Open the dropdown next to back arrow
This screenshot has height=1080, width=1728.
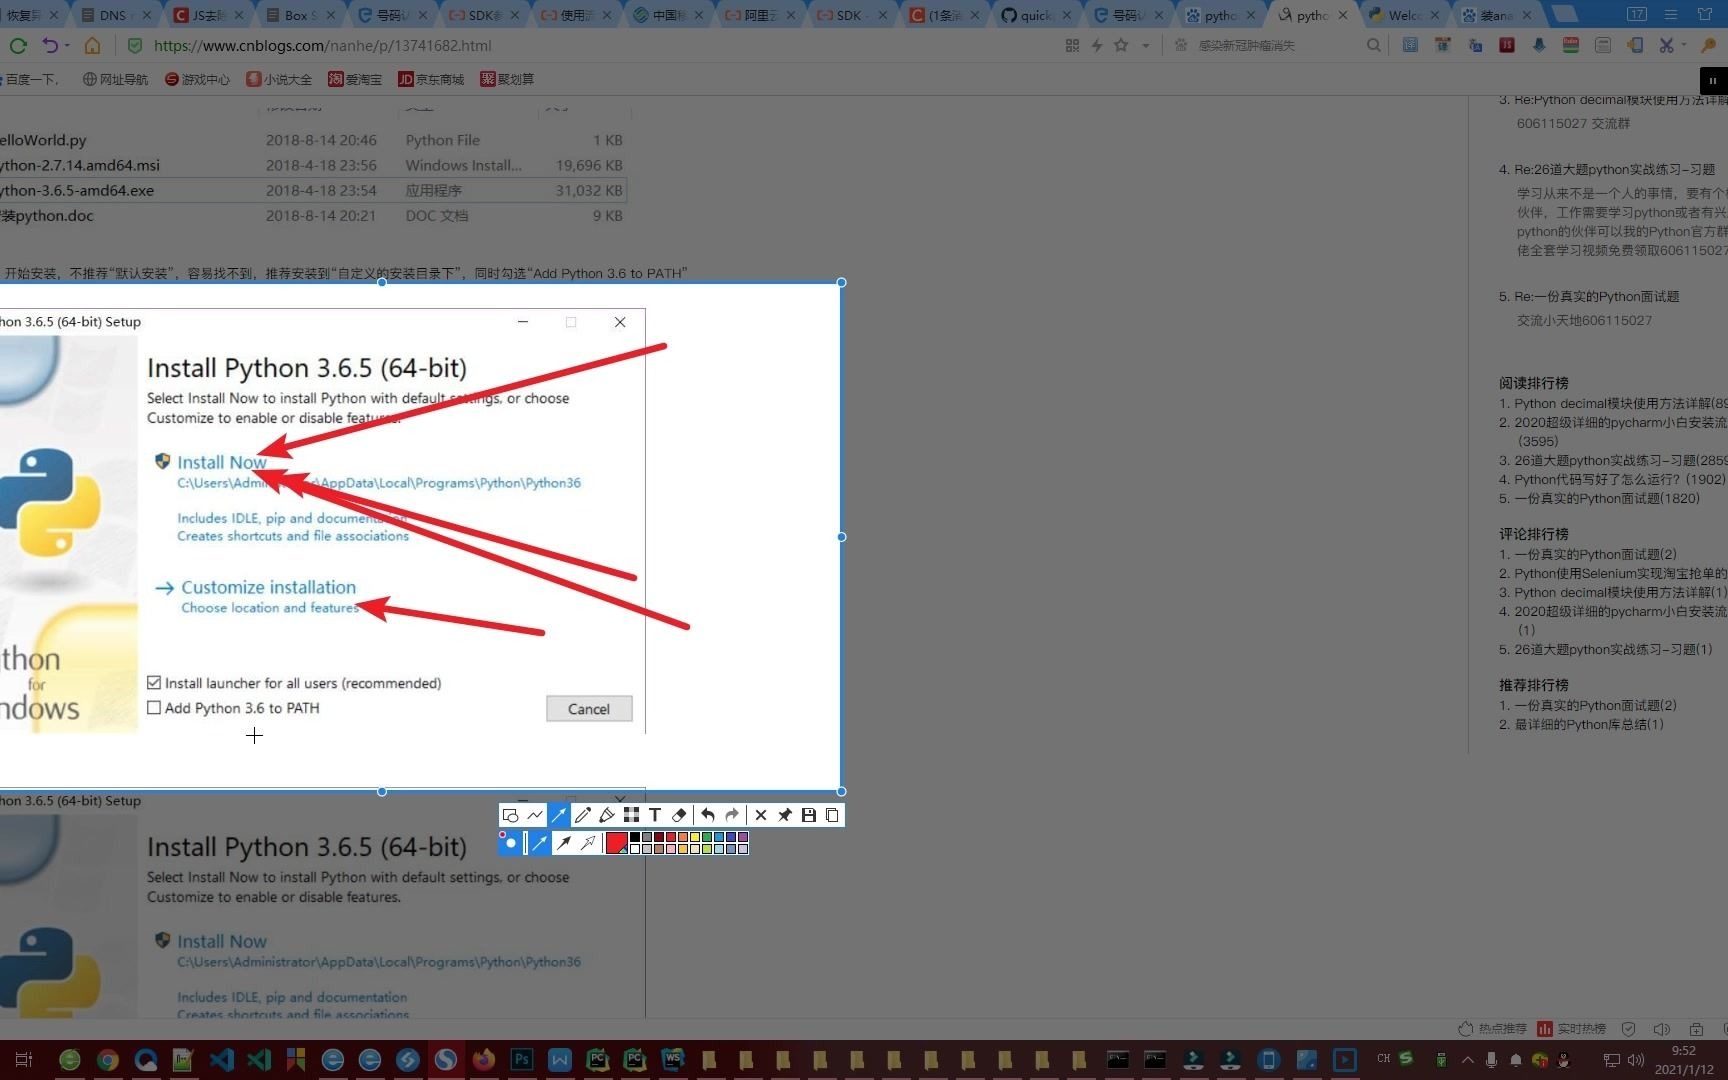tap(67, 45)
